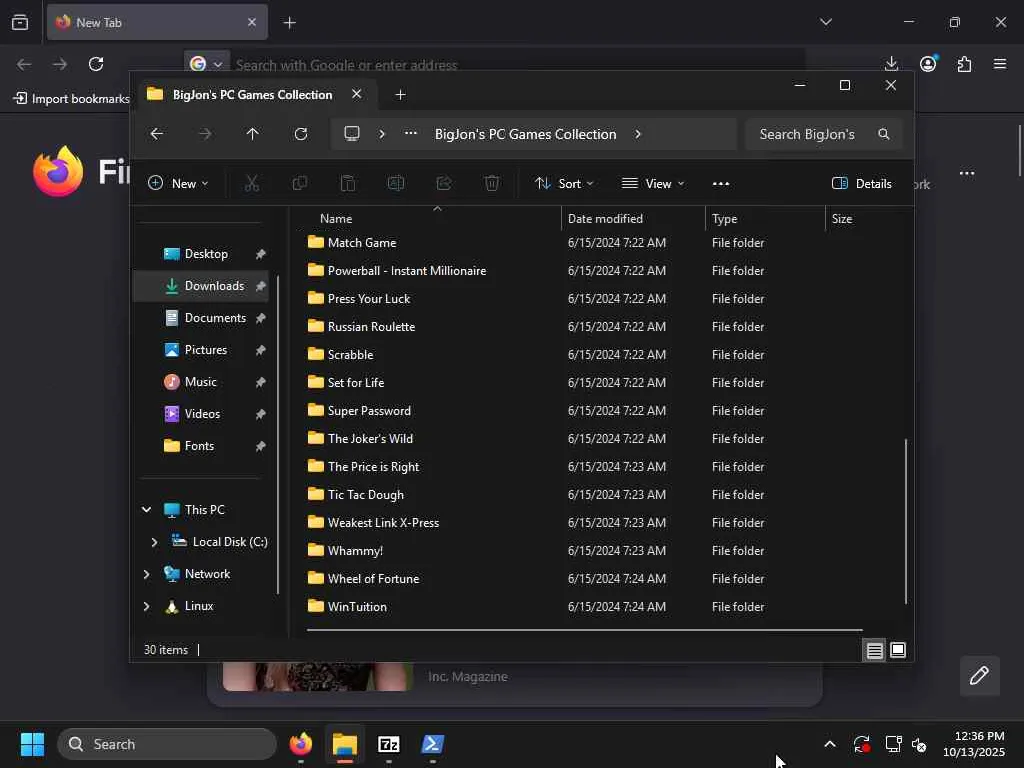The image size is (1024, 768).
Task: Toggle the Details pane
Action: tap(861, 184)
